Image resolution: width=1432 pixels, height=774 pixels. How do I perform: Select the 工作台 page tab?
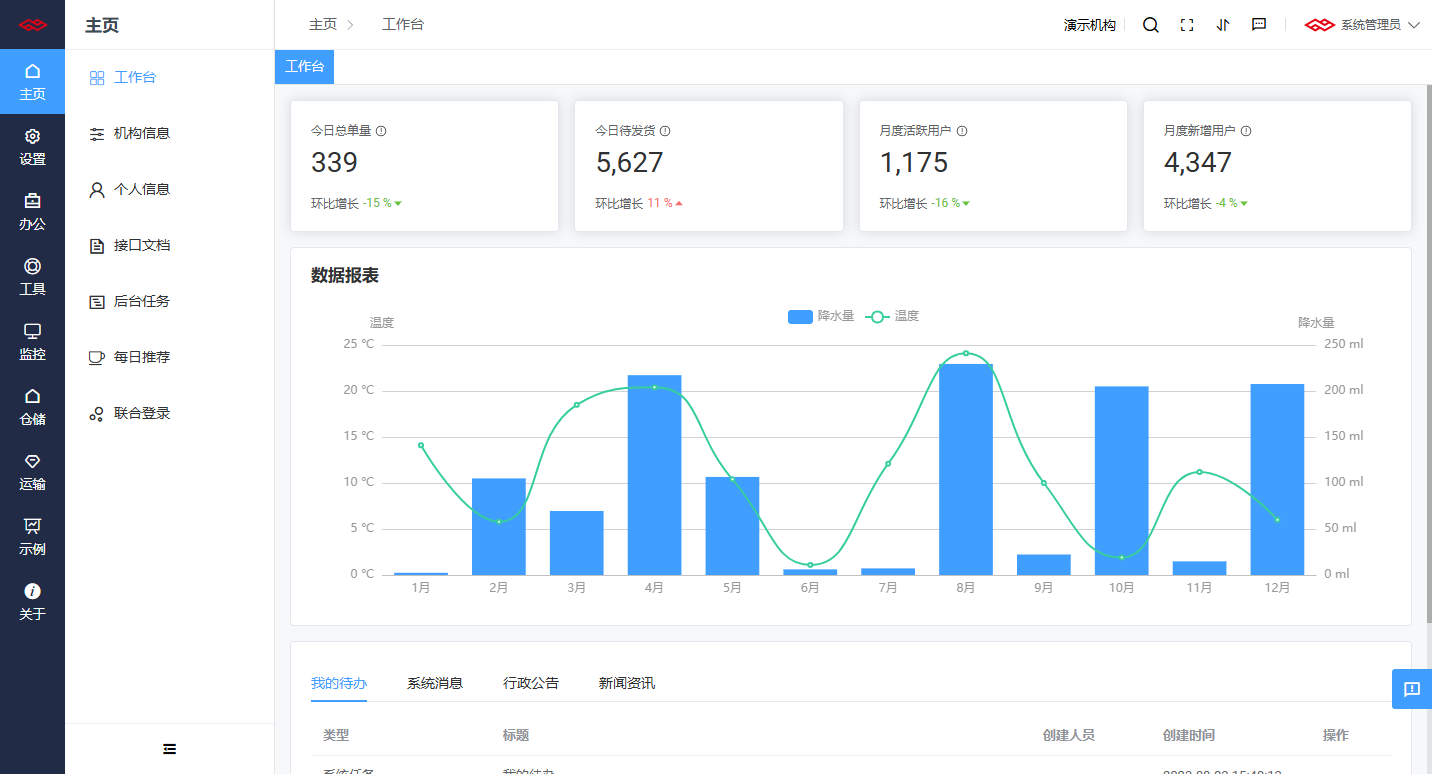tap(304, 67)
